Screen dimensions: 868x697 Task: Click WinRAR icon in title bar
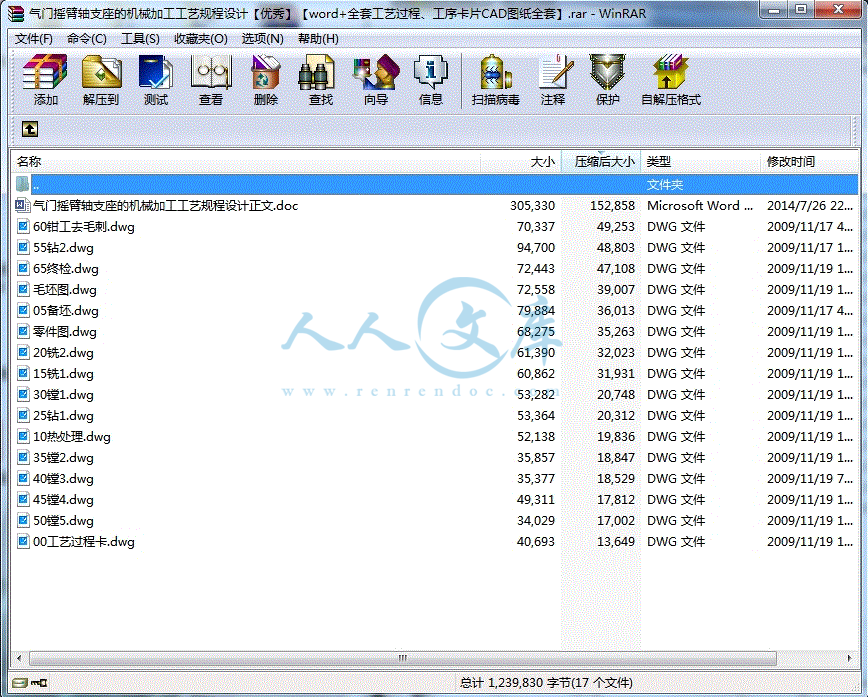click(16, 13)
